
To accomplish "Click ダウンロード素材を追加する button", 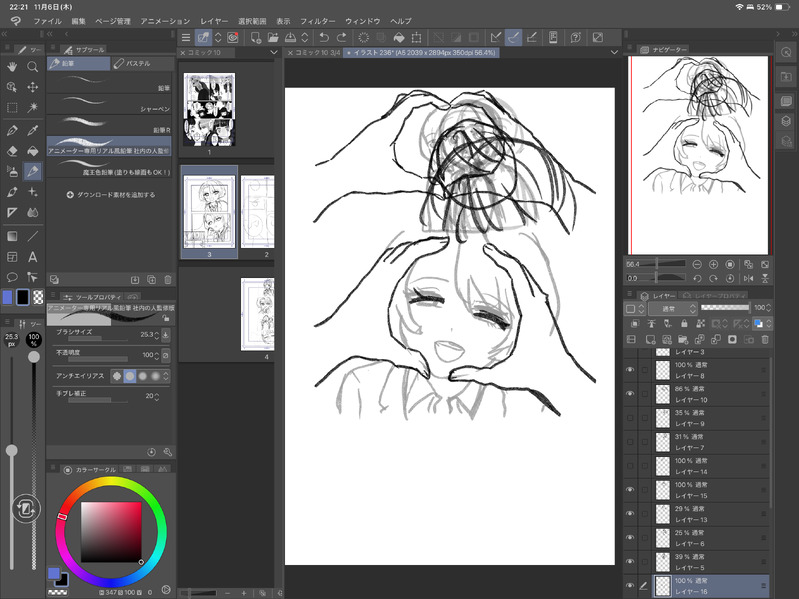I will coord(110,194).
